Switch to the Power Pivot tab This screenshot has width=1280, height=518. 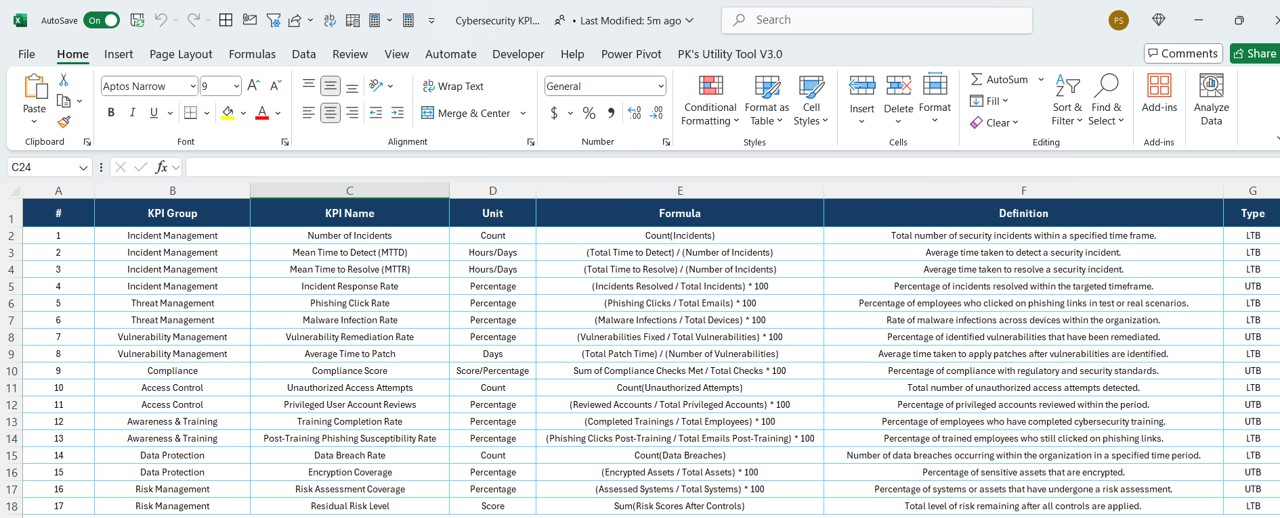(631, 54)
